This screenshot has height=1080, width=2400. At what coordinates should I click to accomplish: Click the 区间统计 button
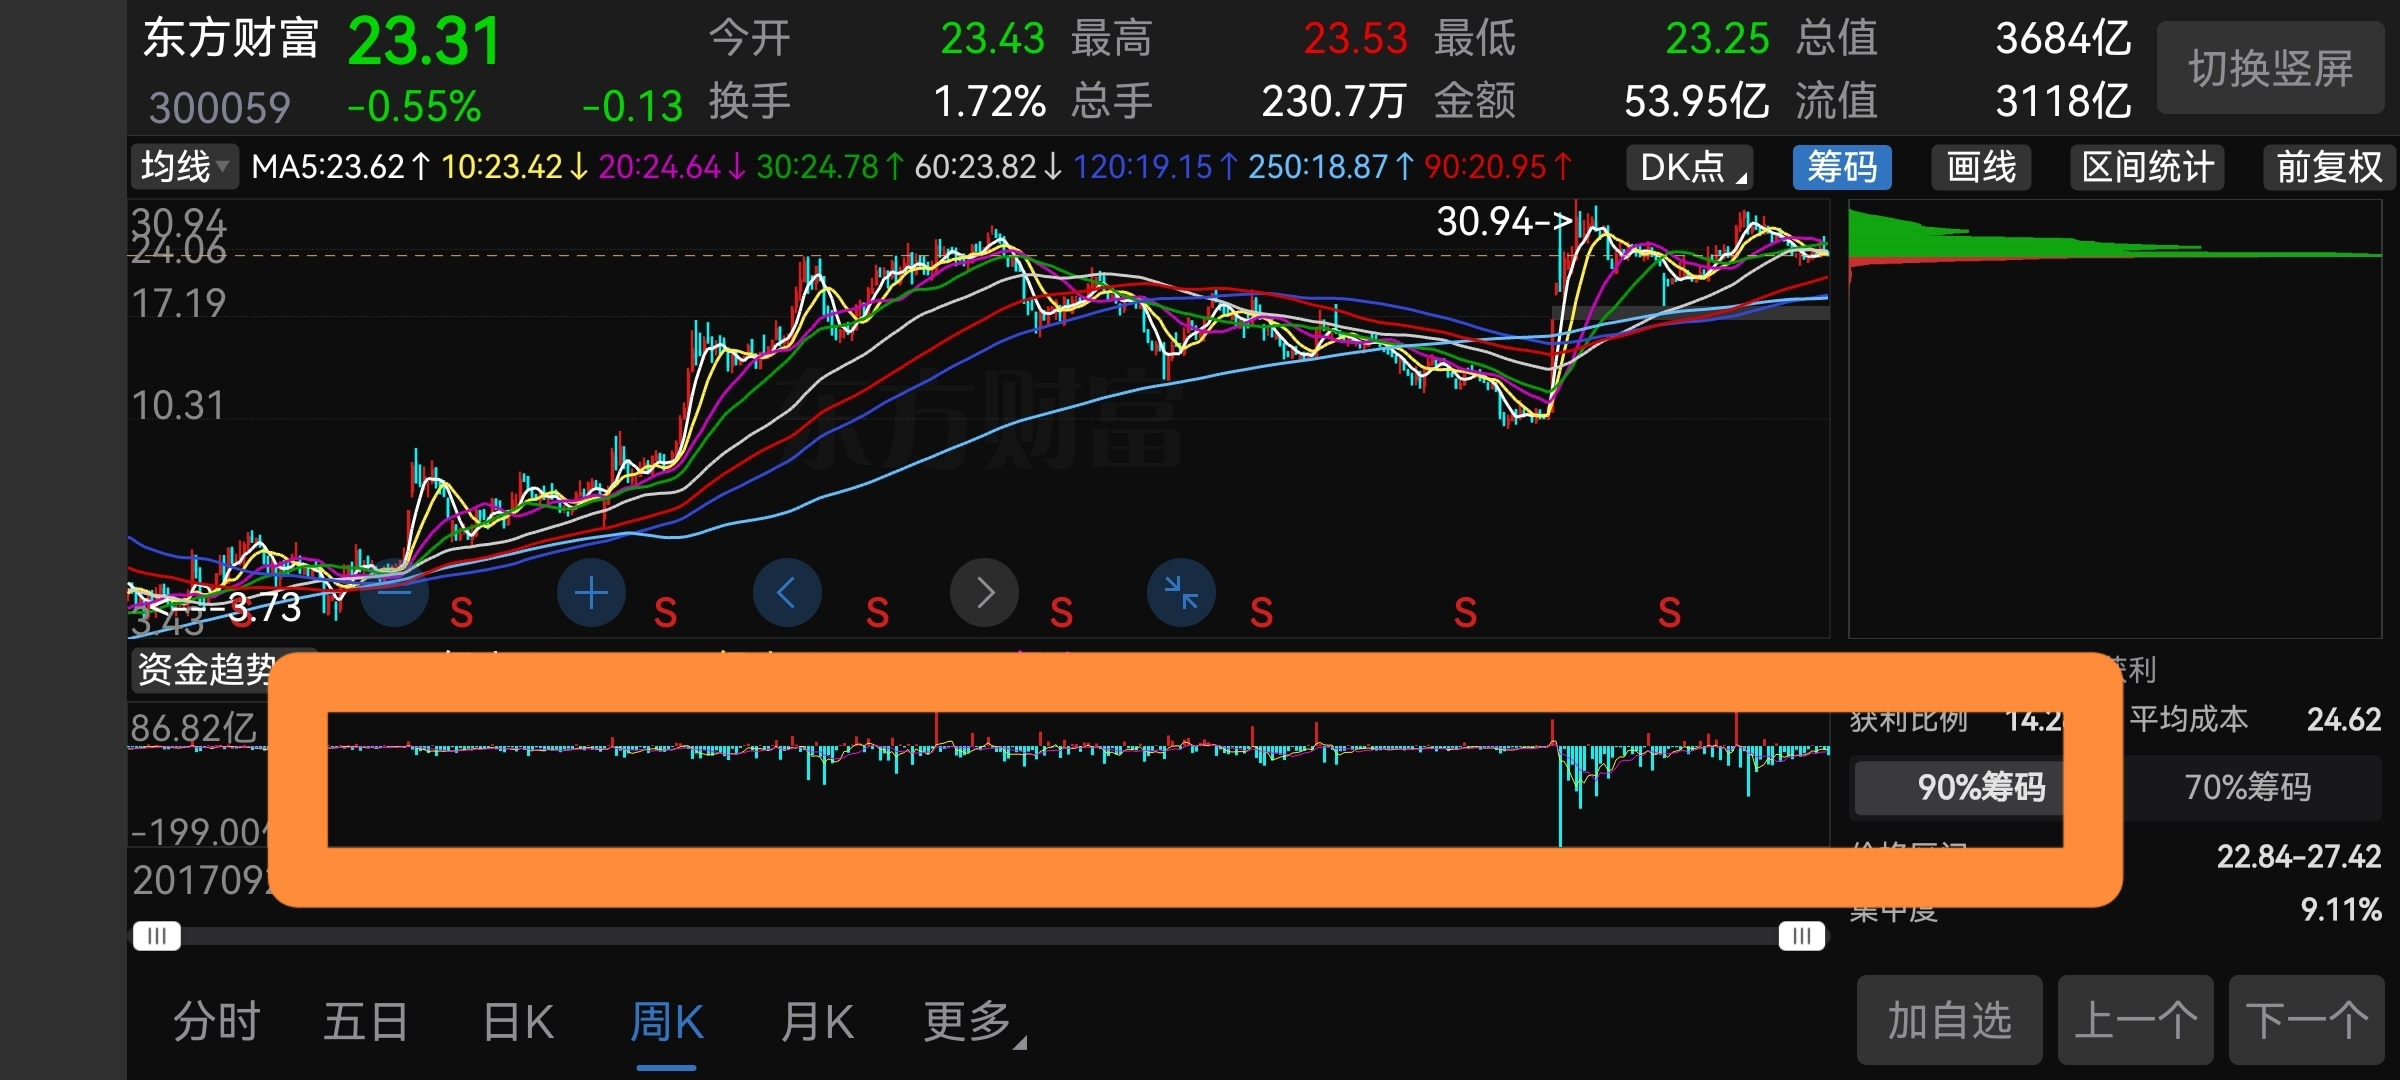click(2147, 167)
